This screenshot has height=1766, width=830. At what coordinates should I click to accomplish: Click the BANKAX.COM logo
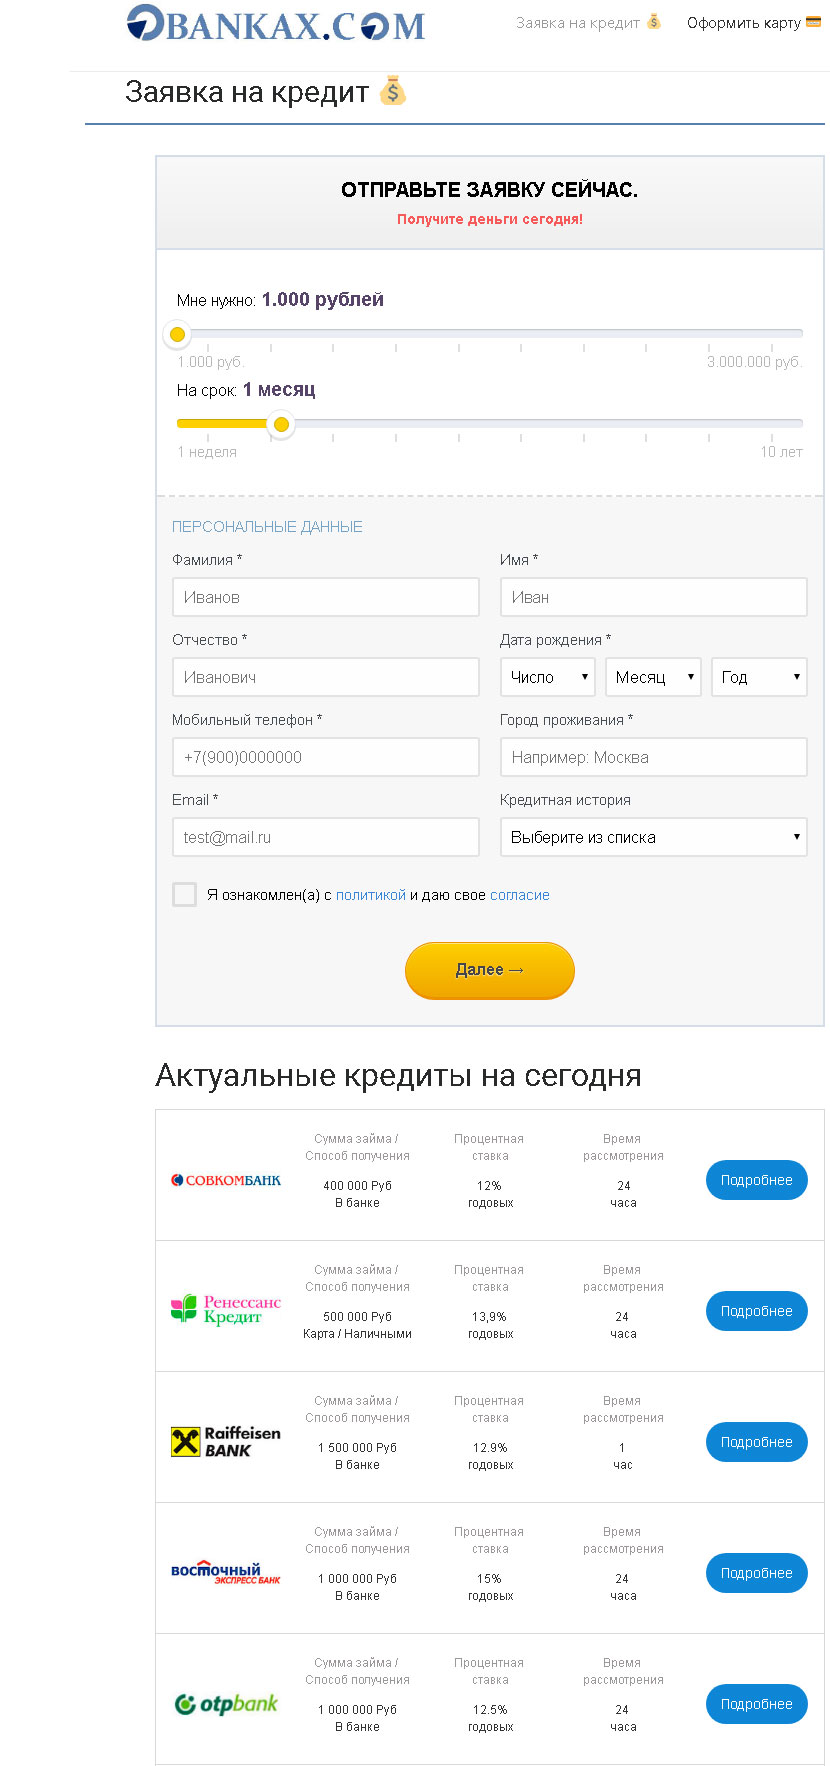pos(276,23)
